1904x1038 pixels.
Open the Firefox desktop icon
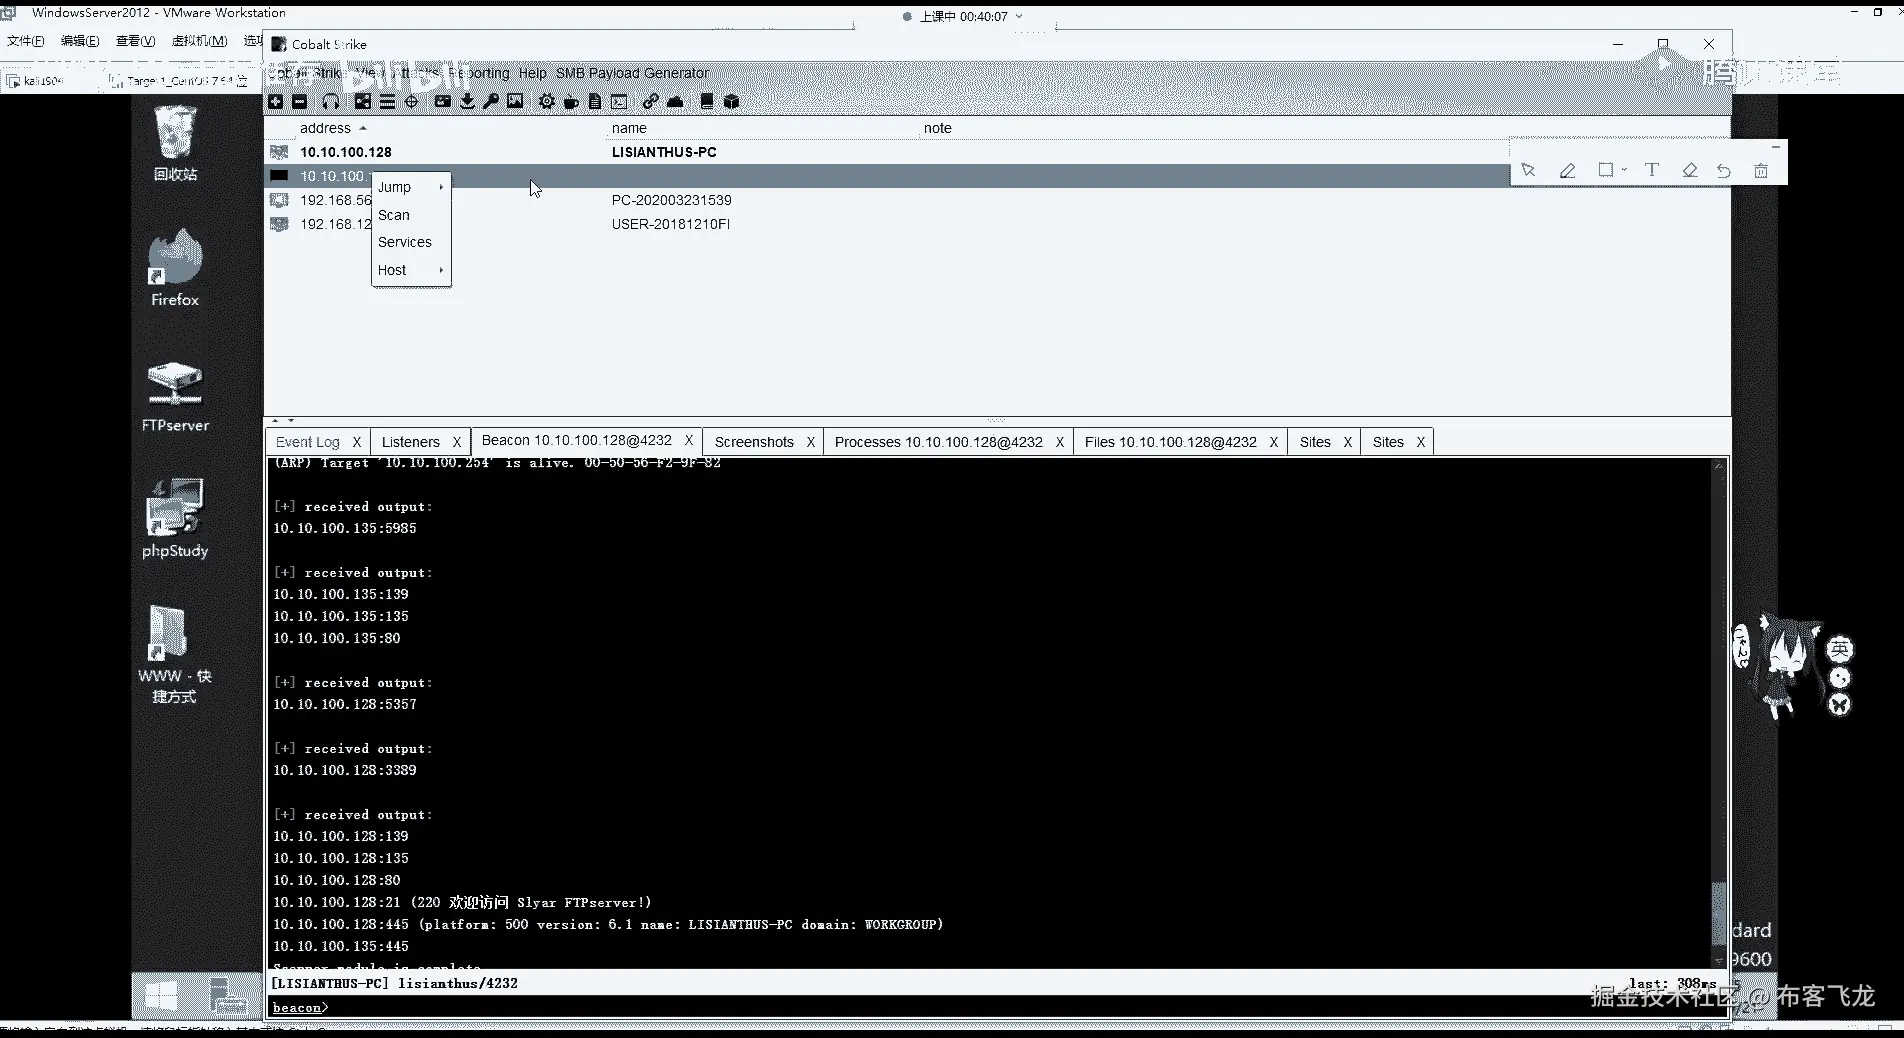point(175,268)
